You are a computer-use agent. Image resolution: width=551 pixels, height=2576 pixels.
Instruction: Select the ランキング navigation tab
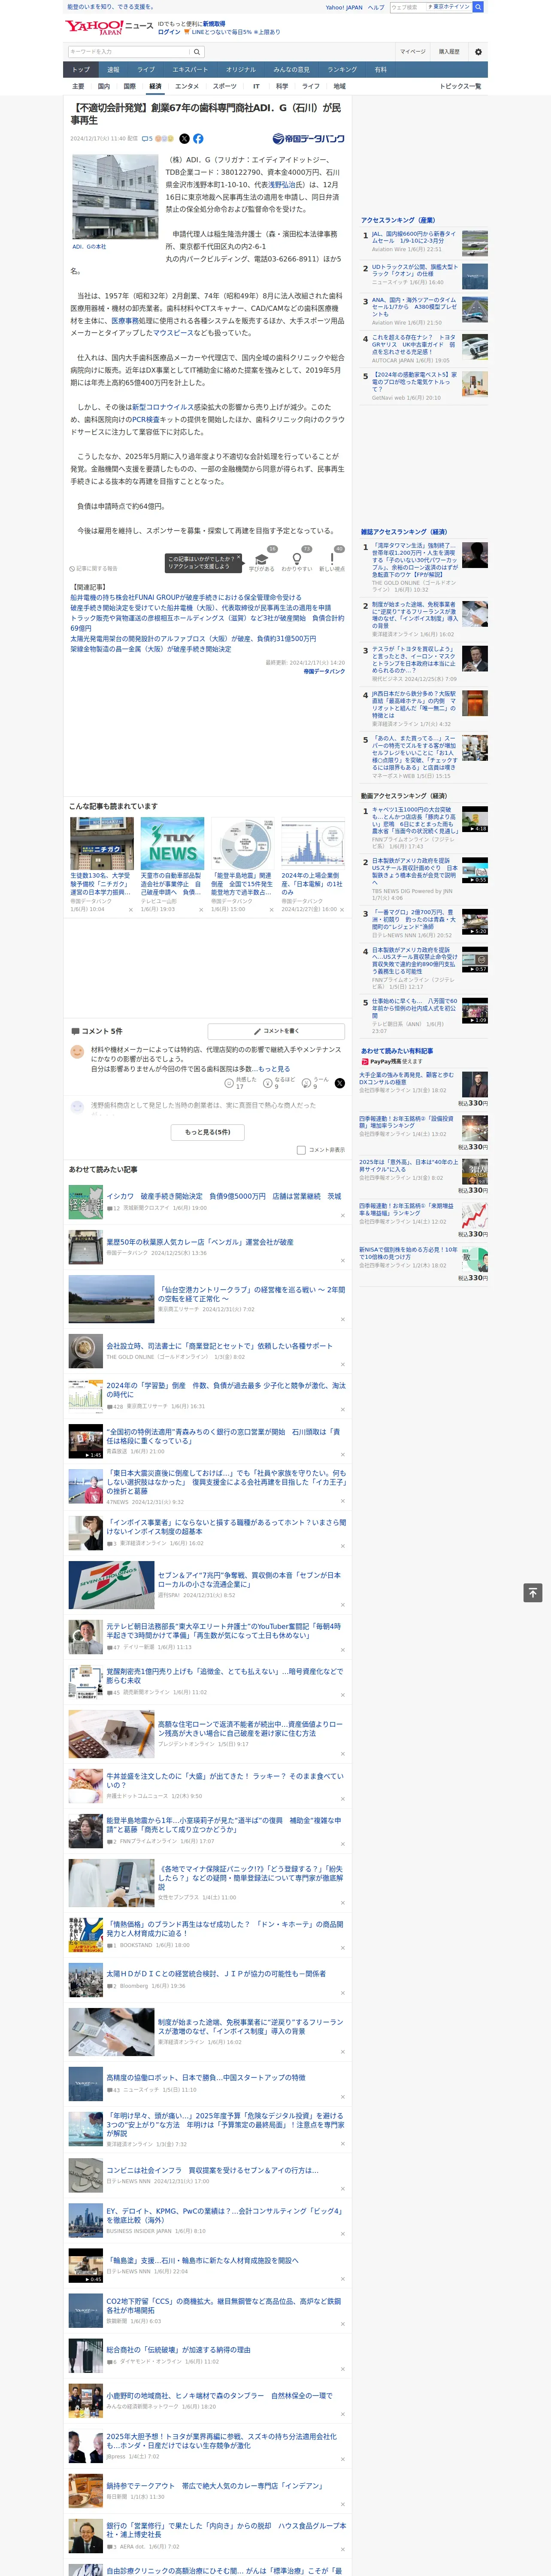point(342,70)
